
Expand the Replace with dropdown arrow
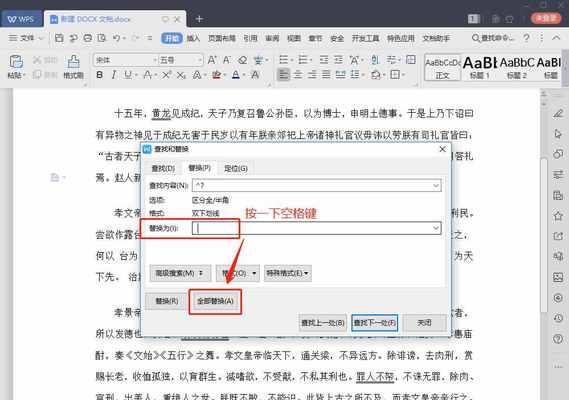436,228
